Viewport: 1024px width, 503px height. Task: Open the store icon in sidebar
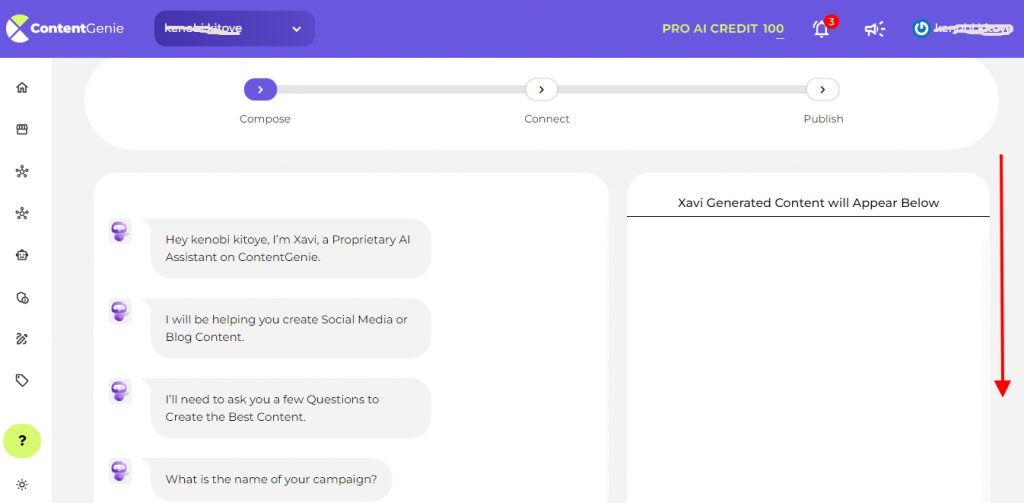[x=22, y=129]
